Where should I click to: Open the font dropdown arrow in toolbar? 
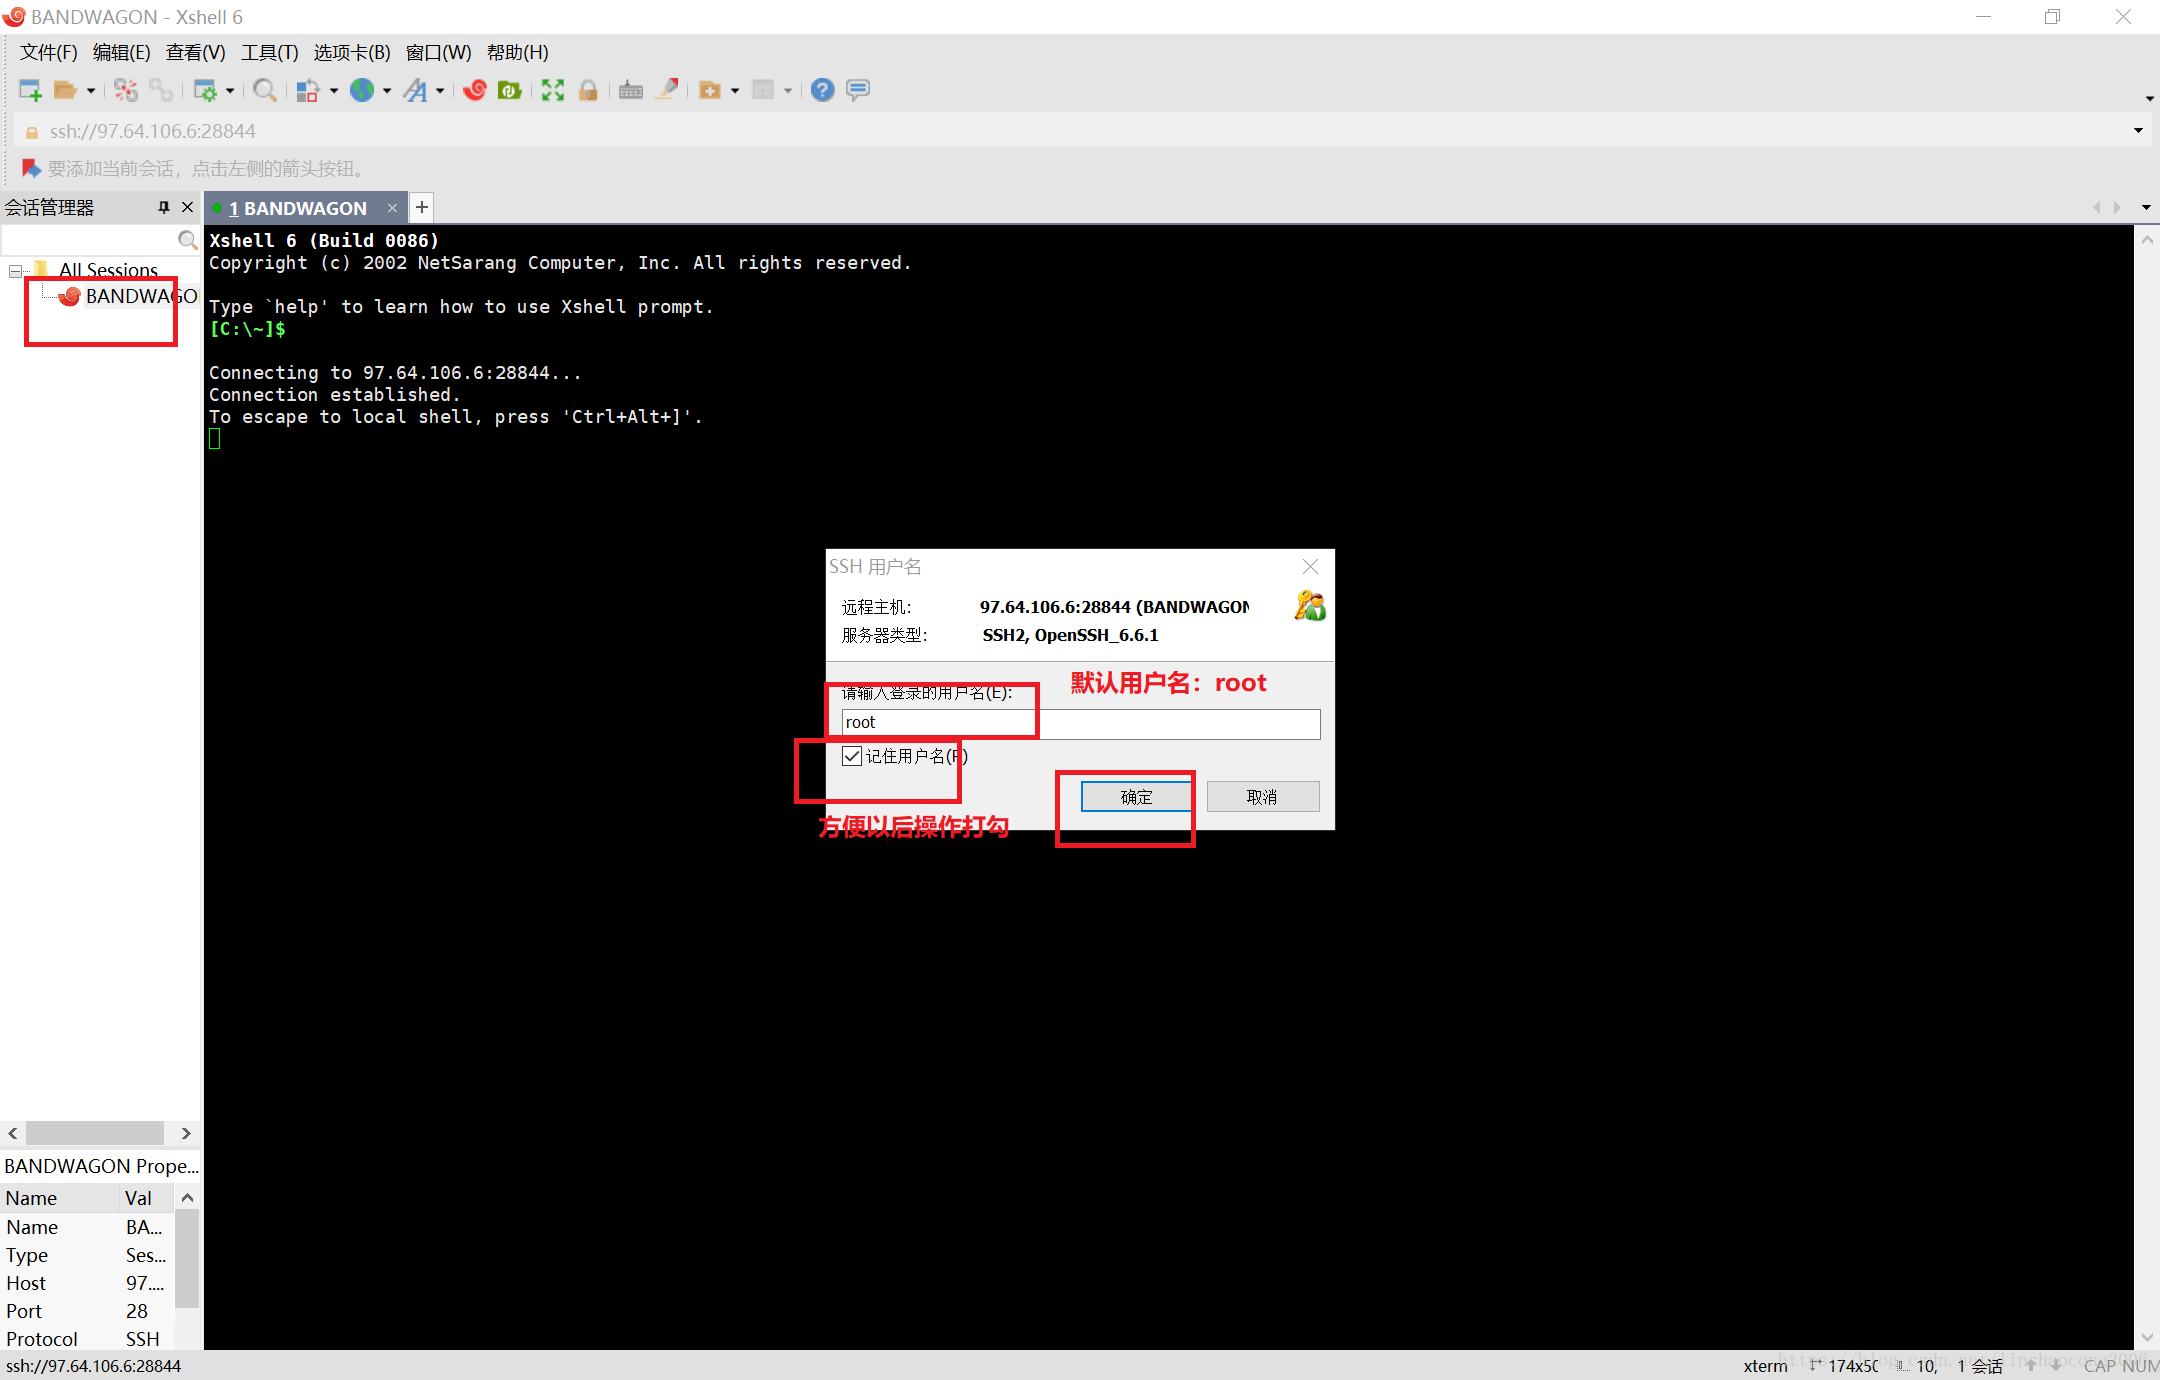point(440,91)
